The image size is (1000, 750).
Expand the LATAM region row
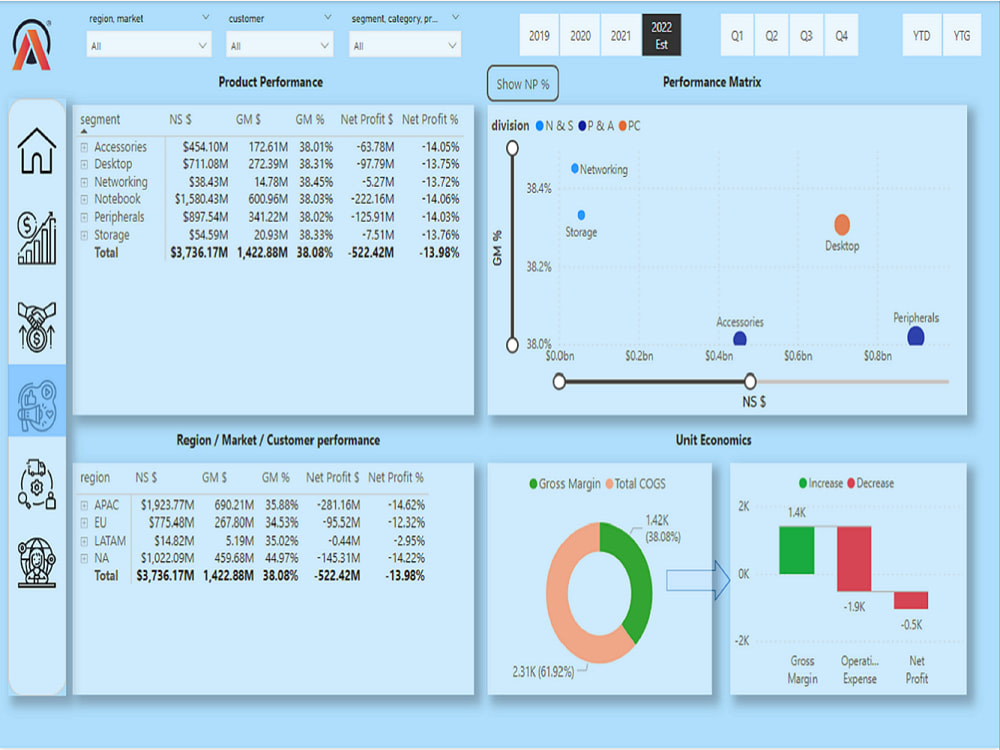click(x=84, y=541)
